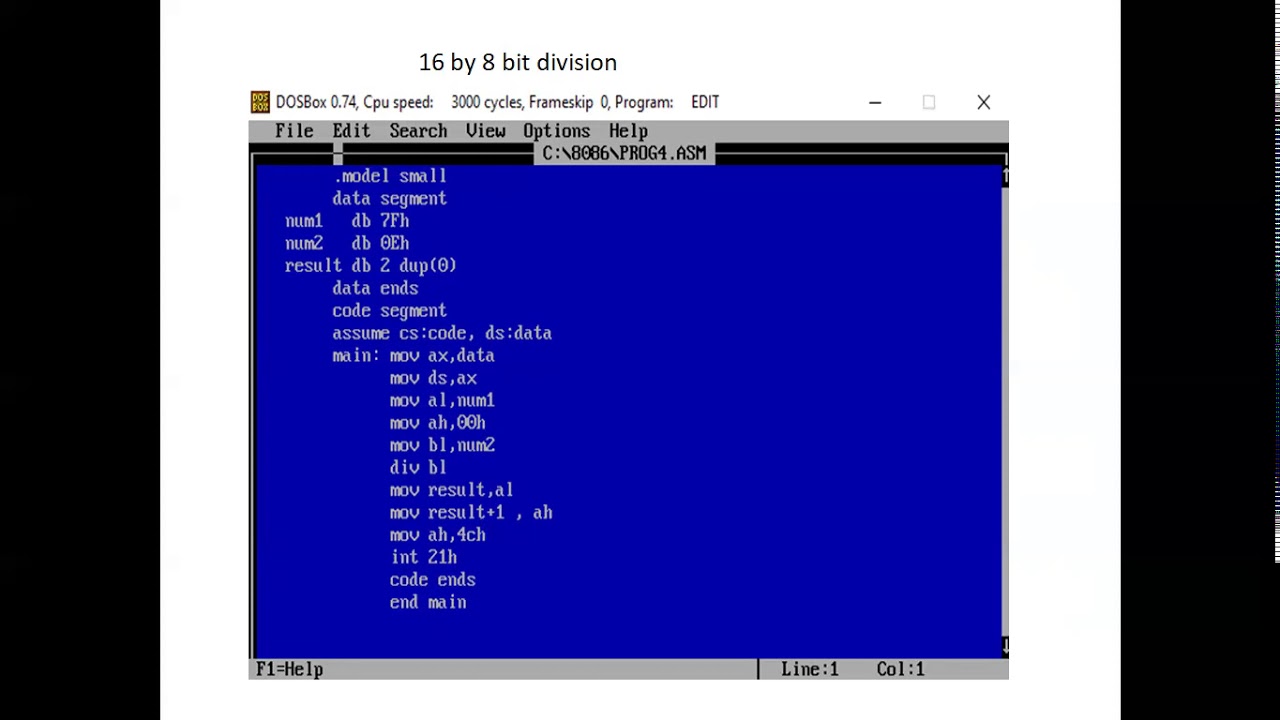
Task: Click the editor scrollbar up arrow
Action: 1004,176
